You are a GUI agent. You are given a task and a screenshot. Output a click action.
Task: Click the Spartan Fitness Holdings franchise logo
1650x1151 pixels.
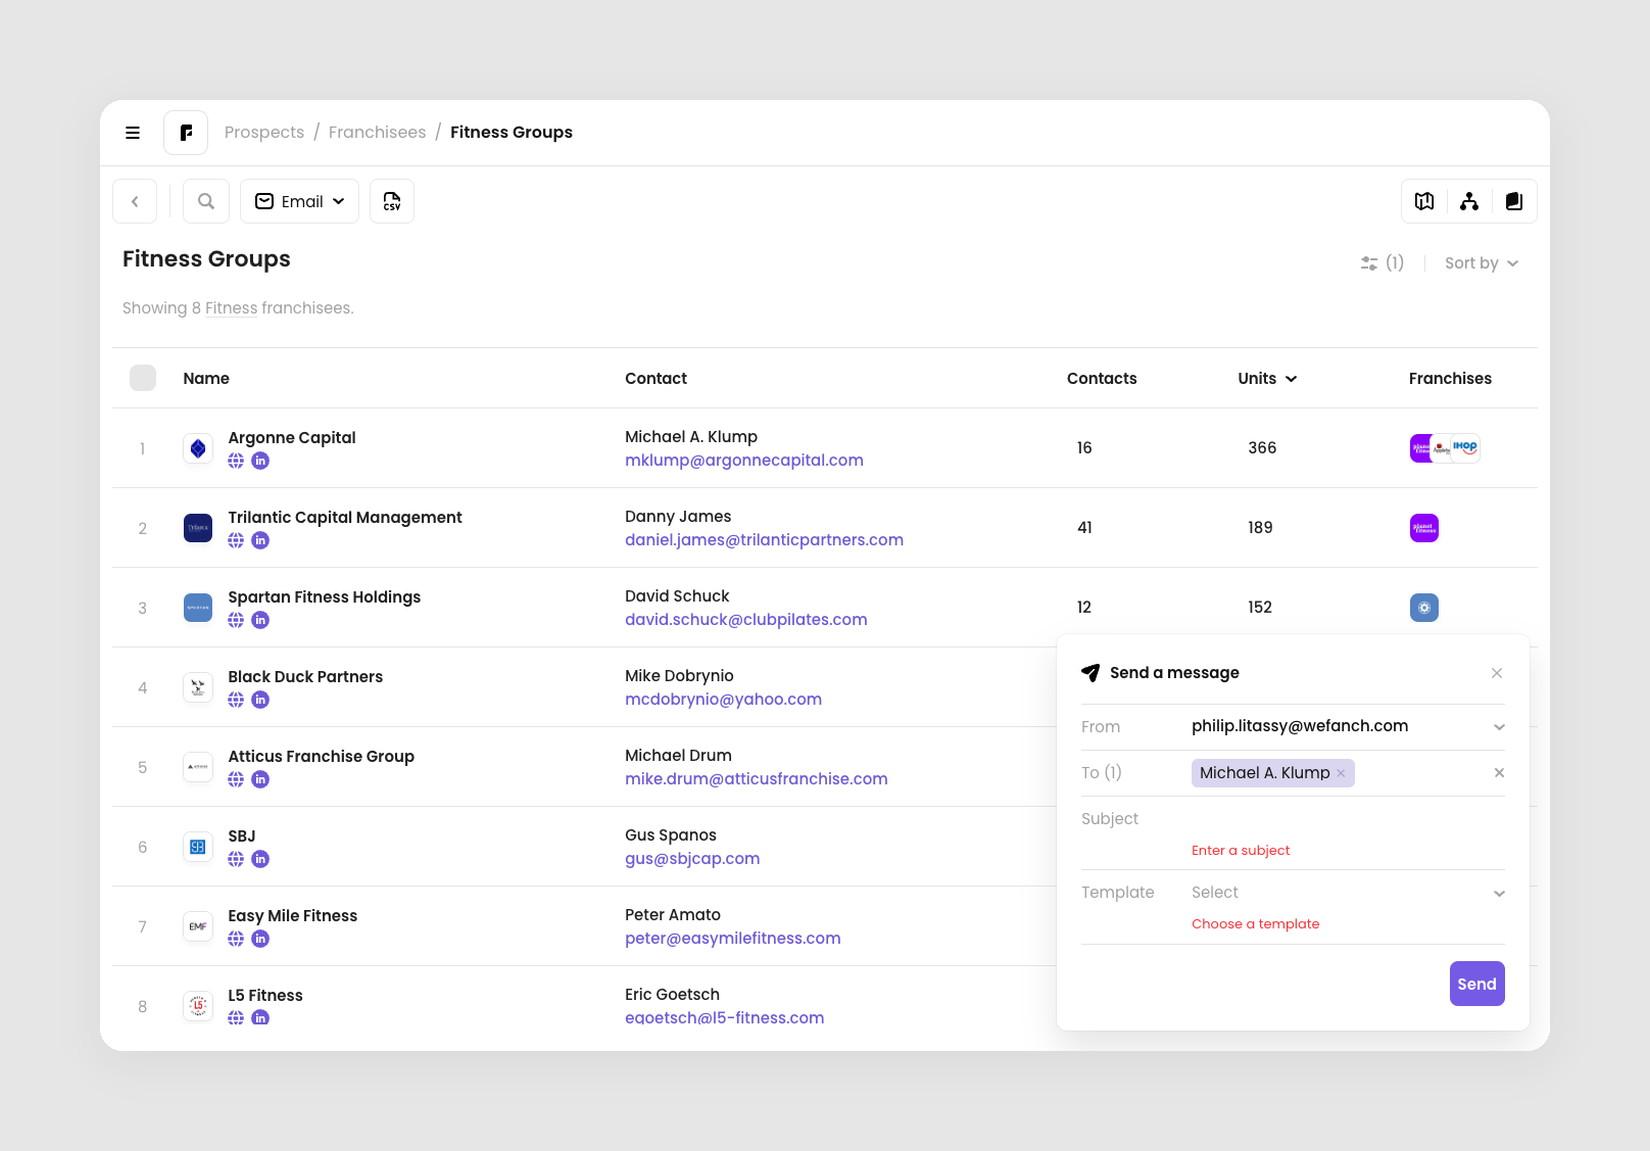[1424, 607]
